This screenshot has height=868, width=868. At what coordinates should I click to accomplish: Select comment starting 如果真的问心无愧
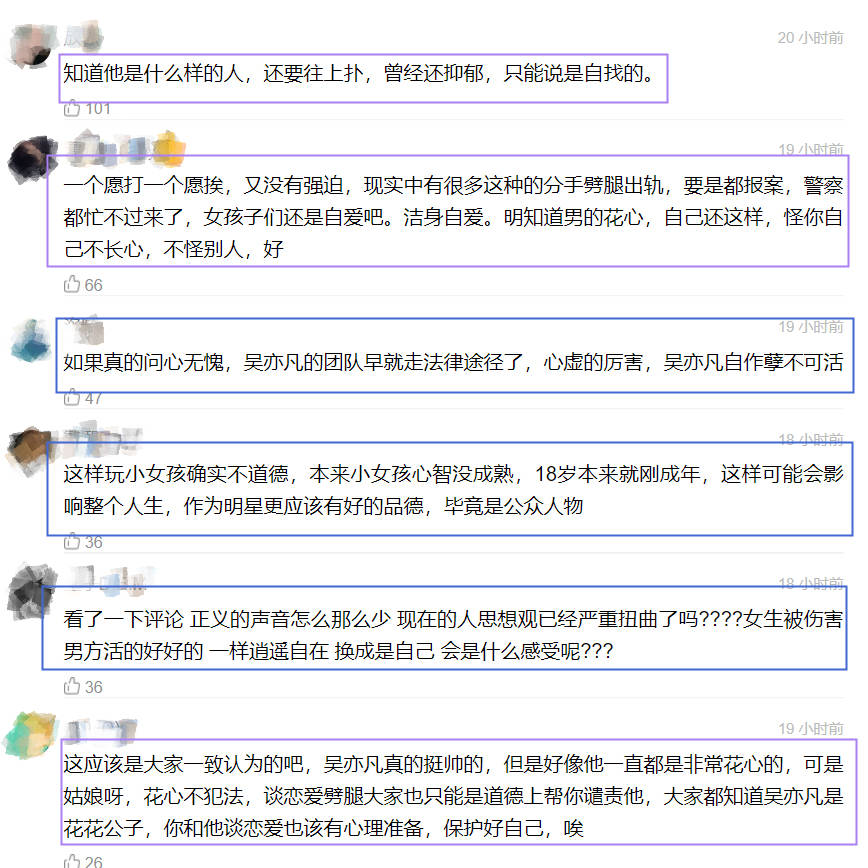coord(453,363)
